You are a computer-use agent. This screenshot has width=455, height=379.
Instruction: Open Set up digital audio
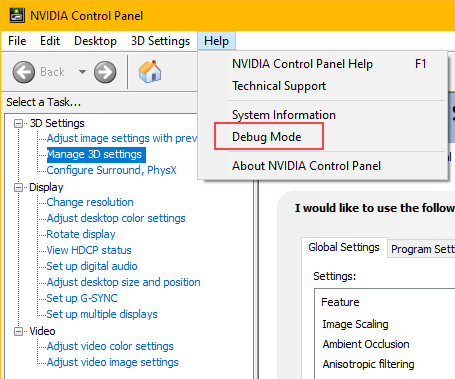tap(92, 266)
